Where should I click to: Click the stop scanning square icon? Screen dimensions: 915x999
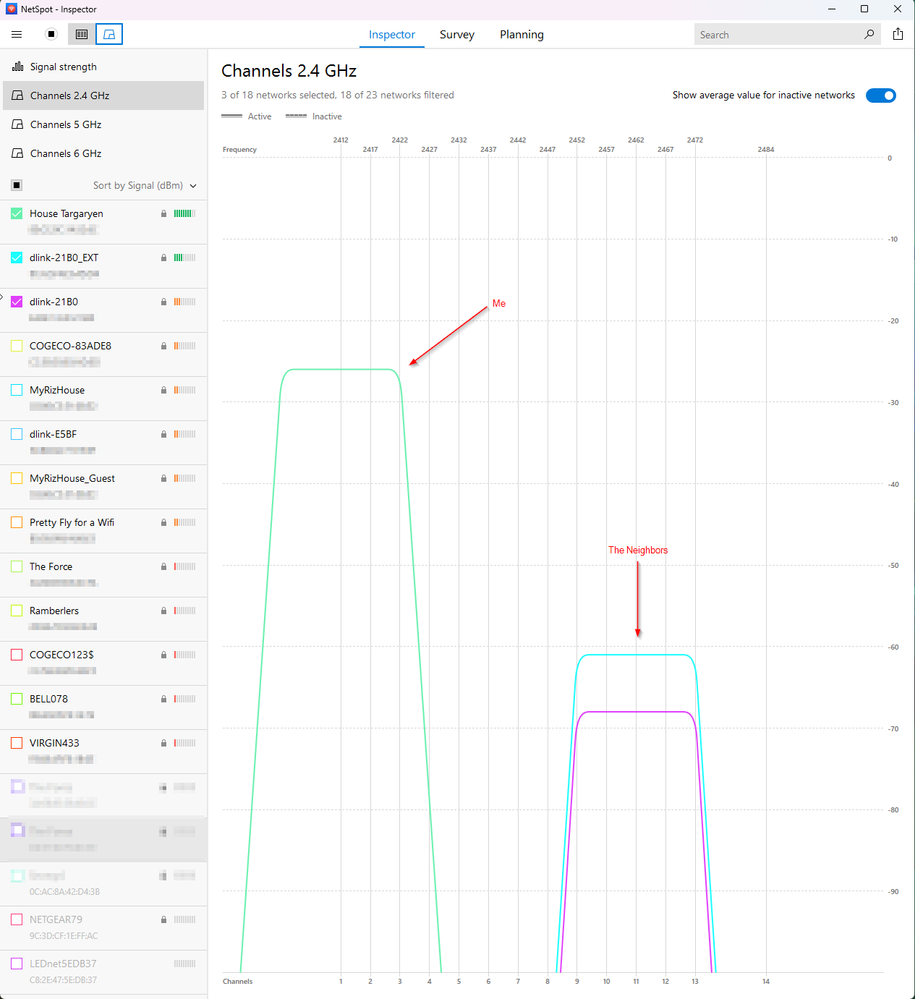coord(49,33)
